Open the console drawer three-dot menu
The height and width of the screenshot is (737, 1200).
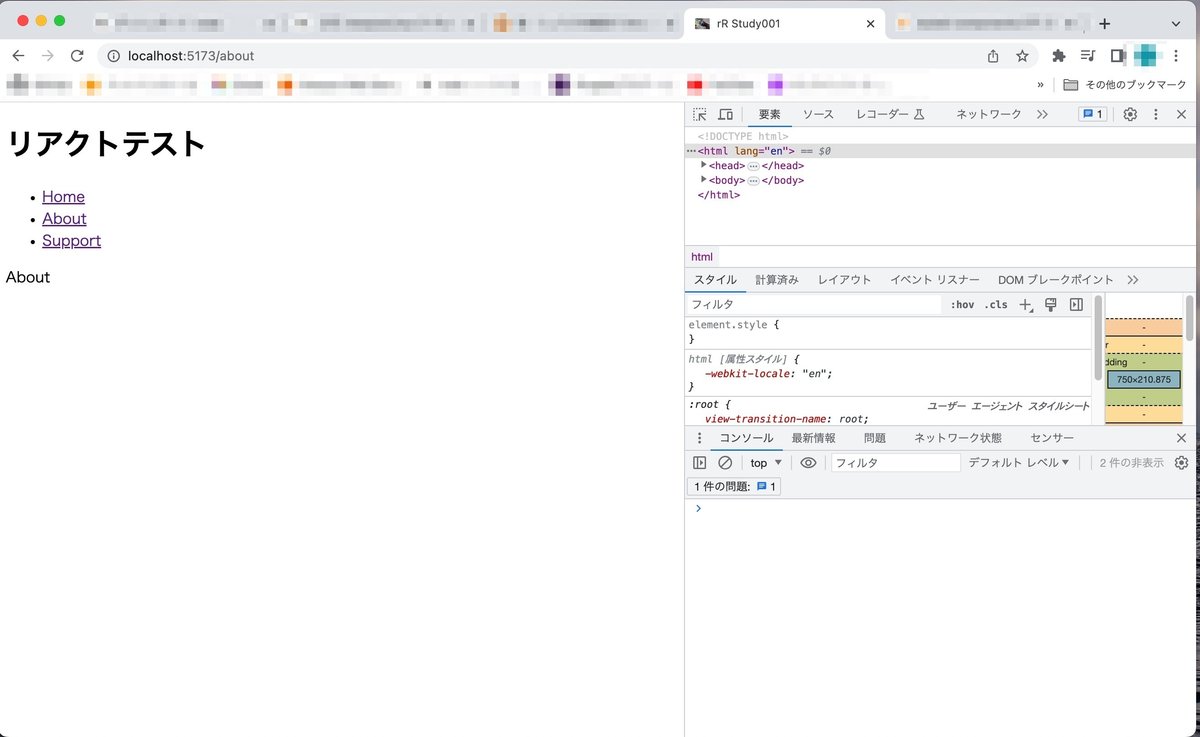pos(699,438)
